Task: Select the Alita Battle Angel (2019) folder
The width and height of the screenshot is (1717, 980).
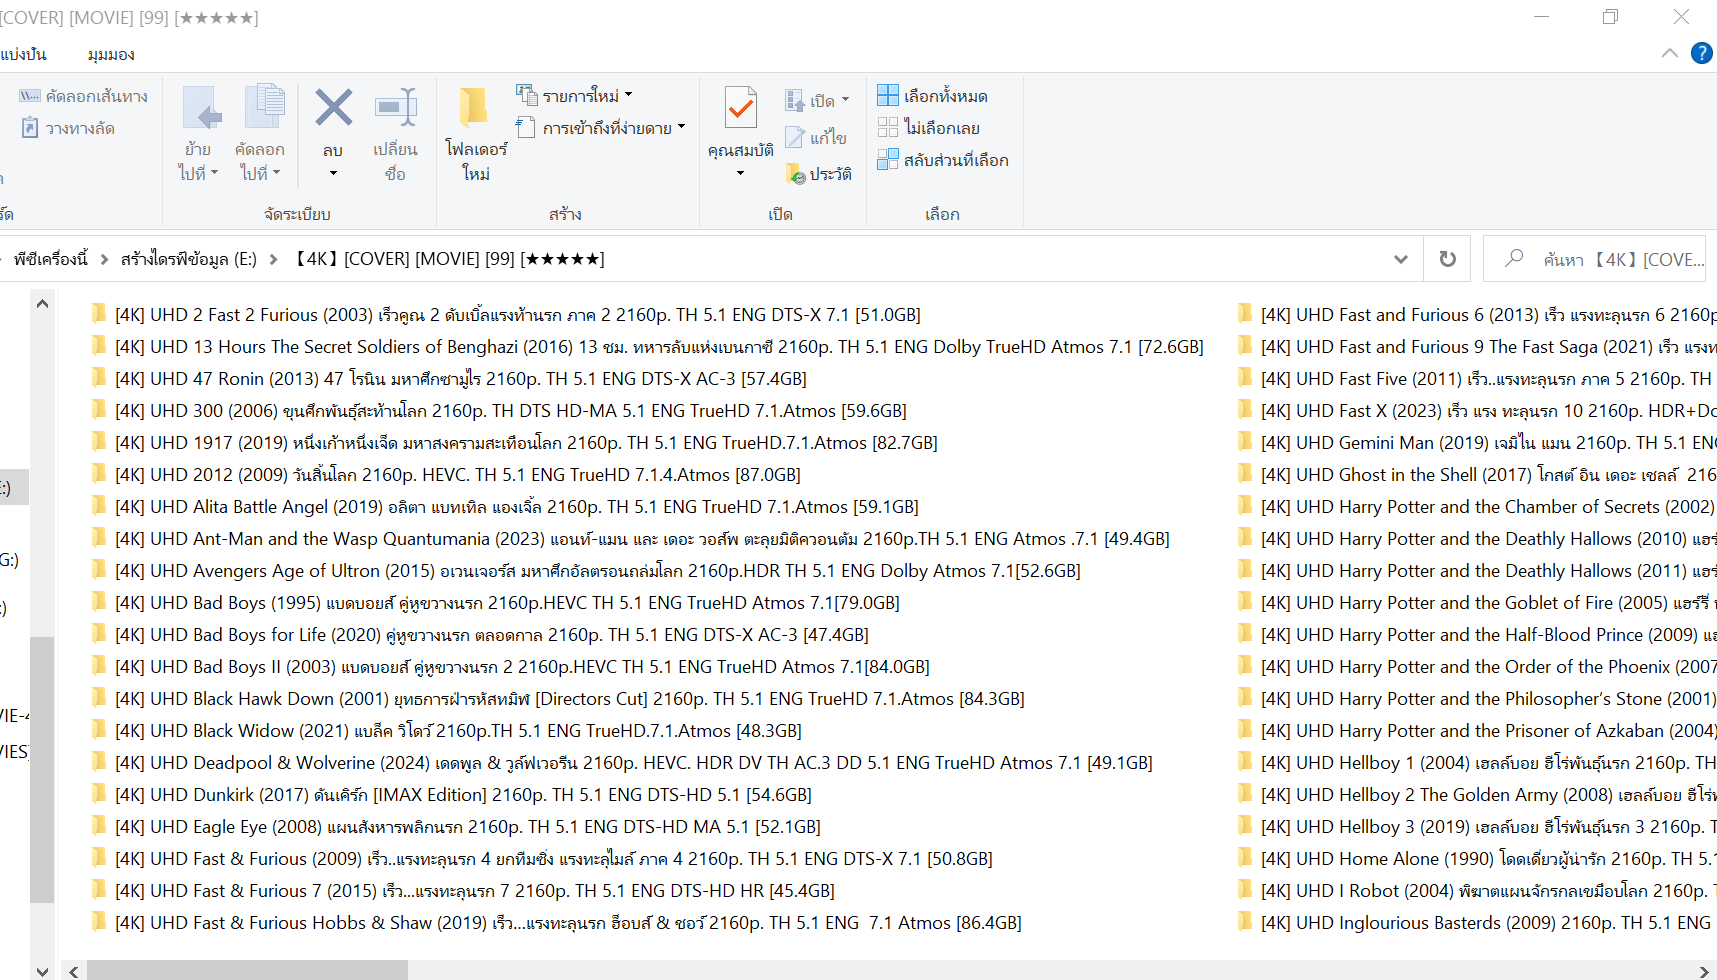Action: click(x=516, y=506)
